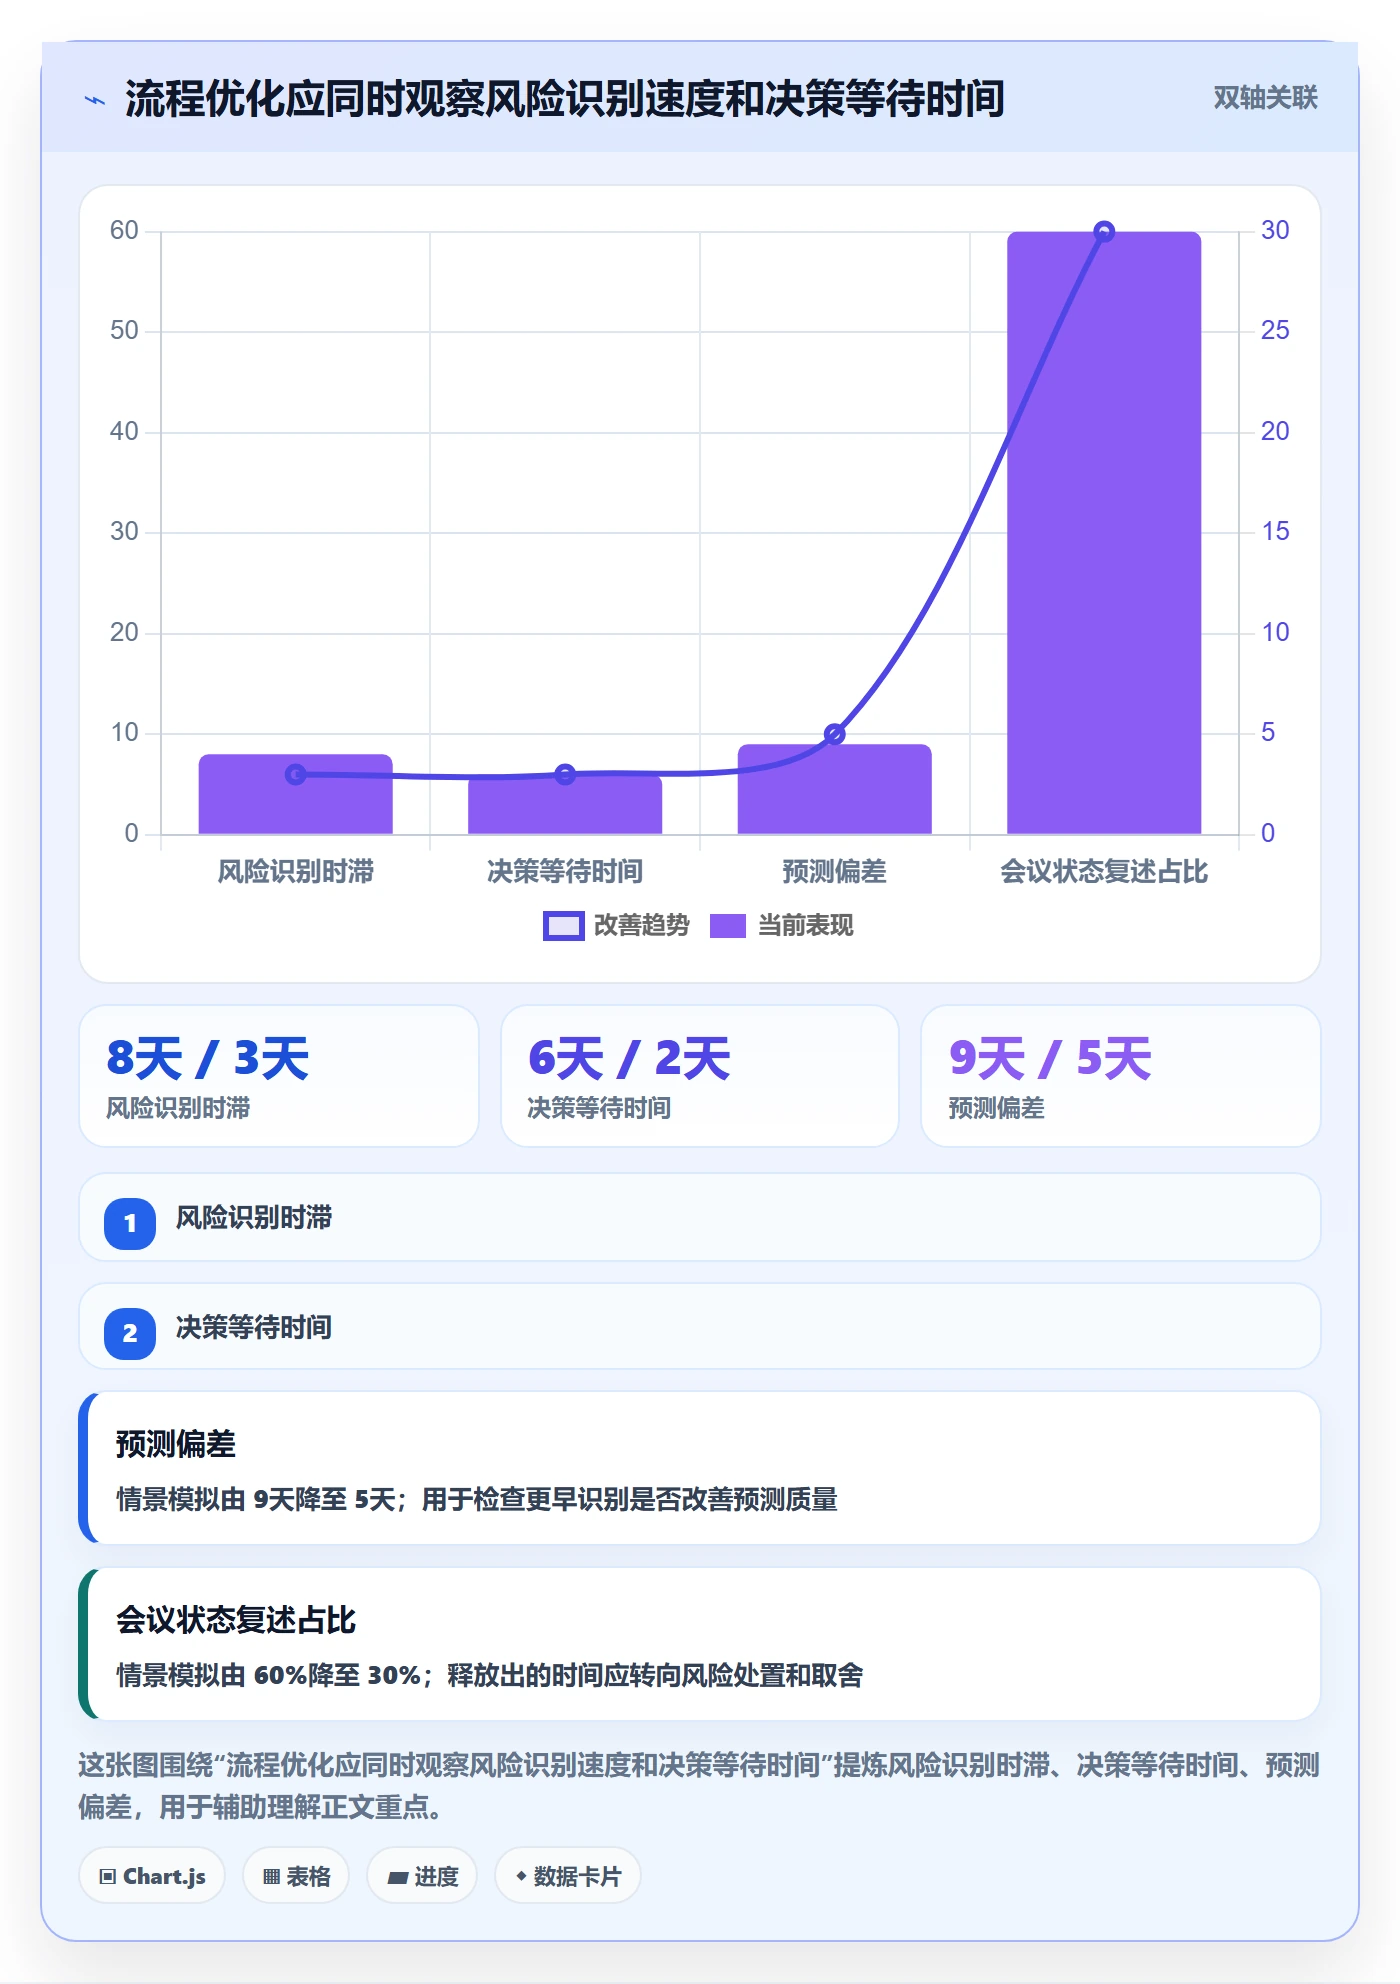Click the number 1 badge icon
This screenshot has width=1400, height=1984.
coord(130,1223)
